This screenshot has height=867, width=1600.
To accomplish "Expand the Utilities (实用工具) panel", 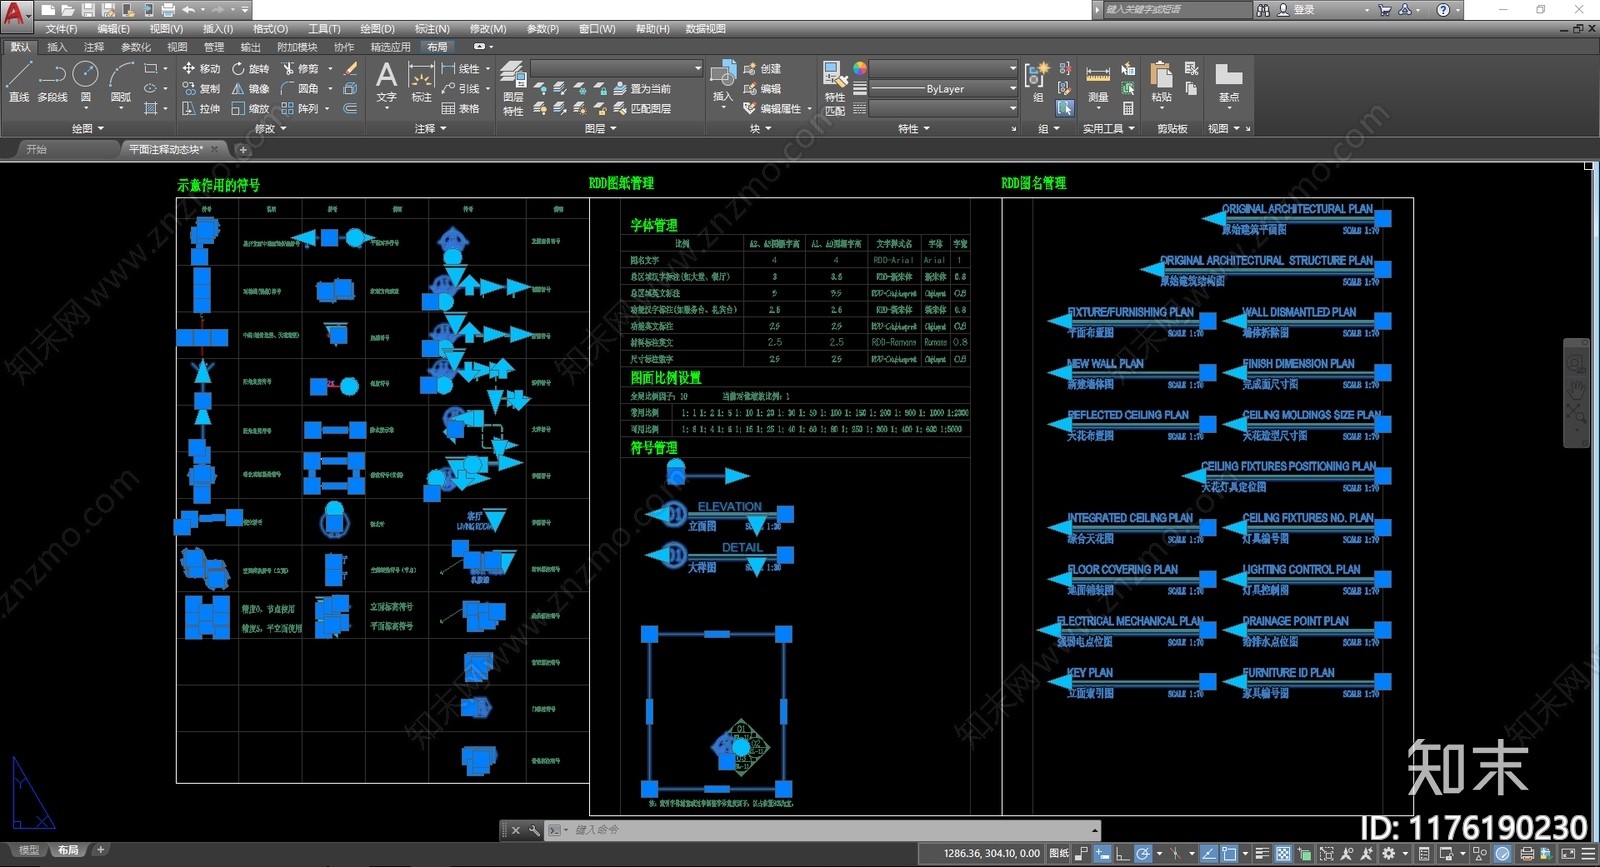I will [1109, 128].
